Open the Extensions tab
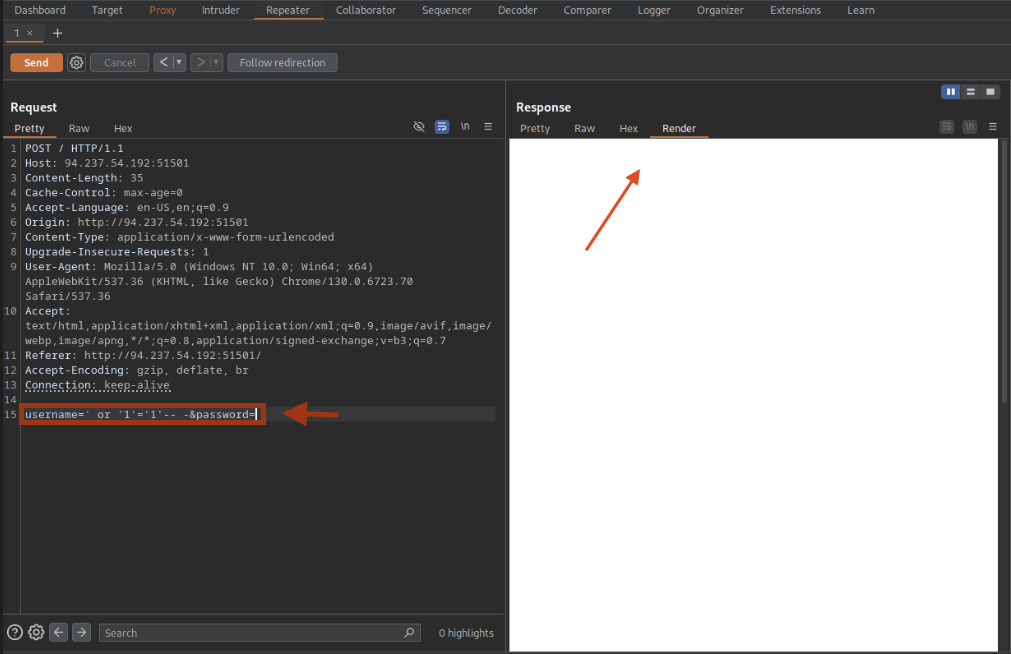 point(795,10)
